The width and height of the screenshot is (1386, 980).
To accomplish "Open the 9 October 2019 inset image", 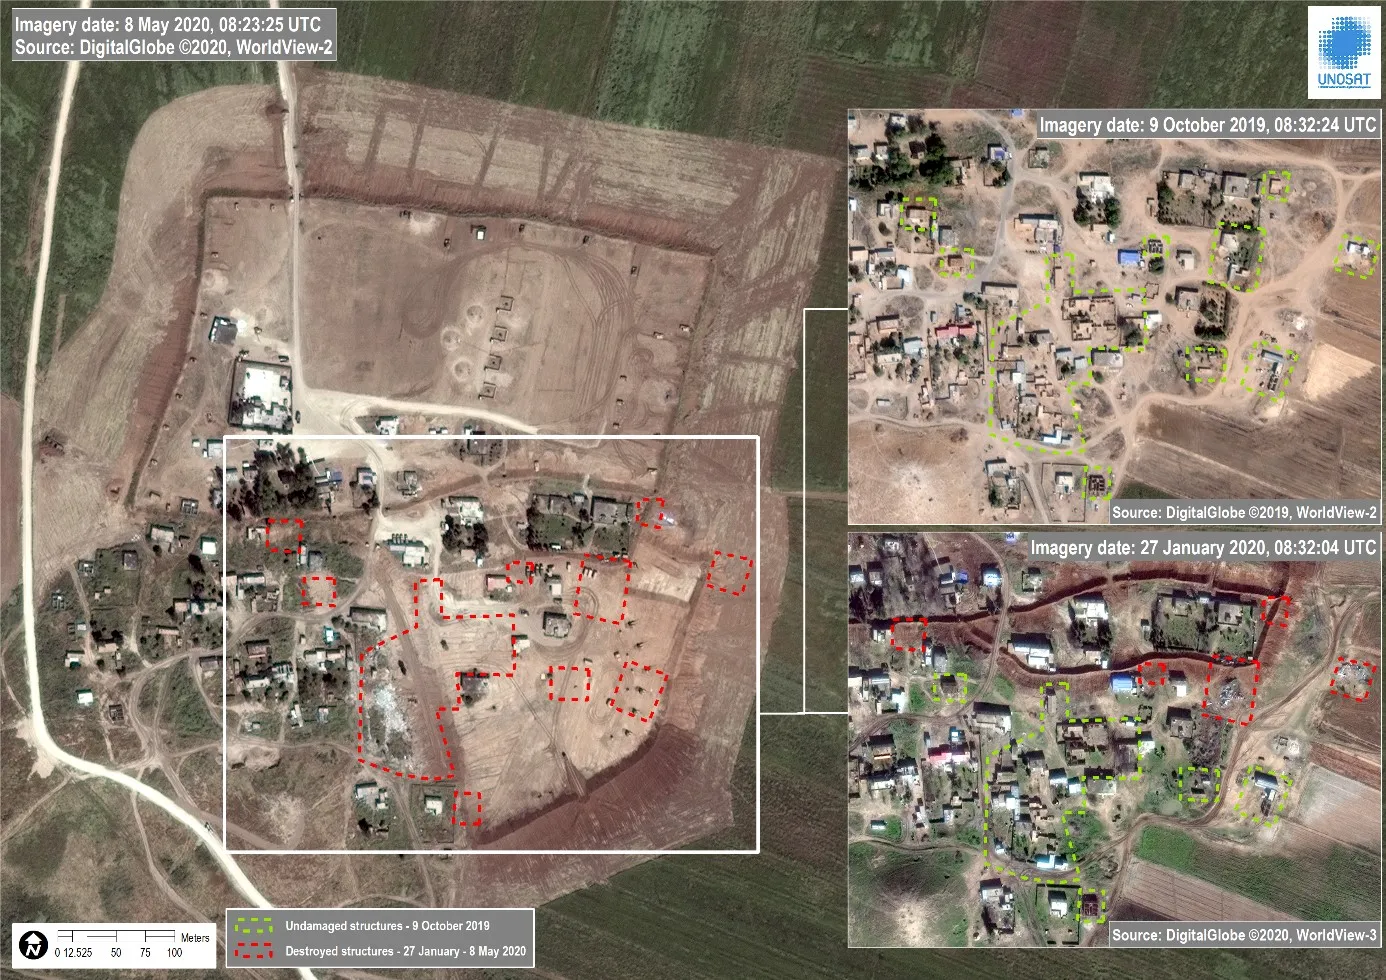I will tap(1114, 317).
